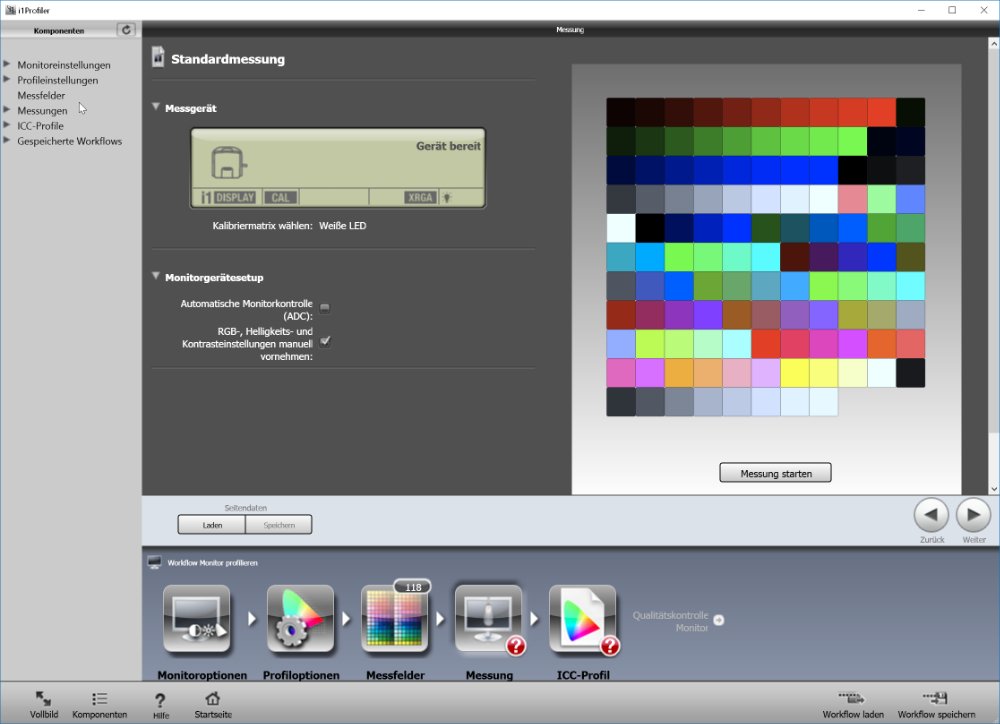
Task: Open the ICC-Profil workflow step icon
Action: pos(582,620)
